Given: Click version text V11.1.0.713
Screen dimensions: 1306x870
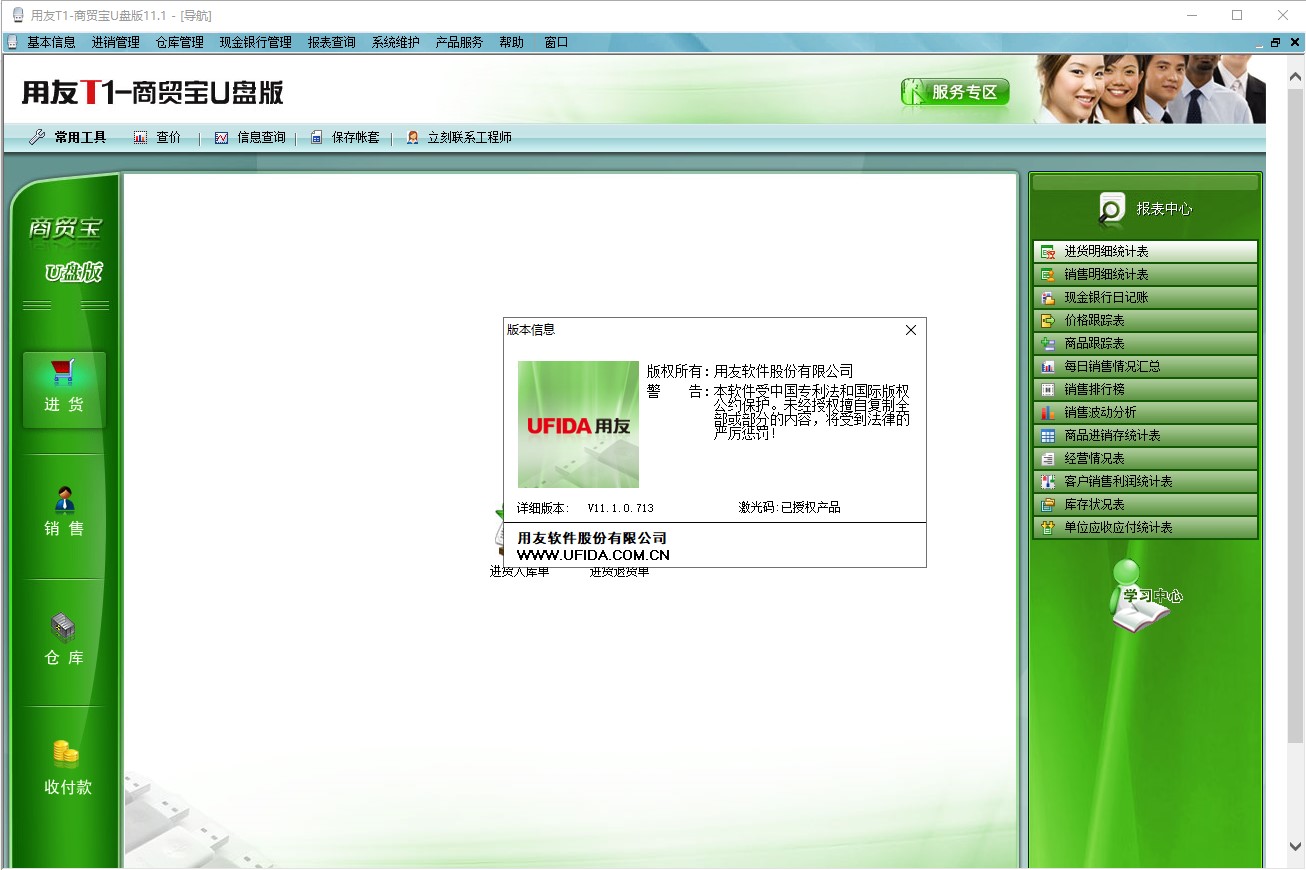Looking at the screenshot, I should pyautogui.click(x=620, y=508).
